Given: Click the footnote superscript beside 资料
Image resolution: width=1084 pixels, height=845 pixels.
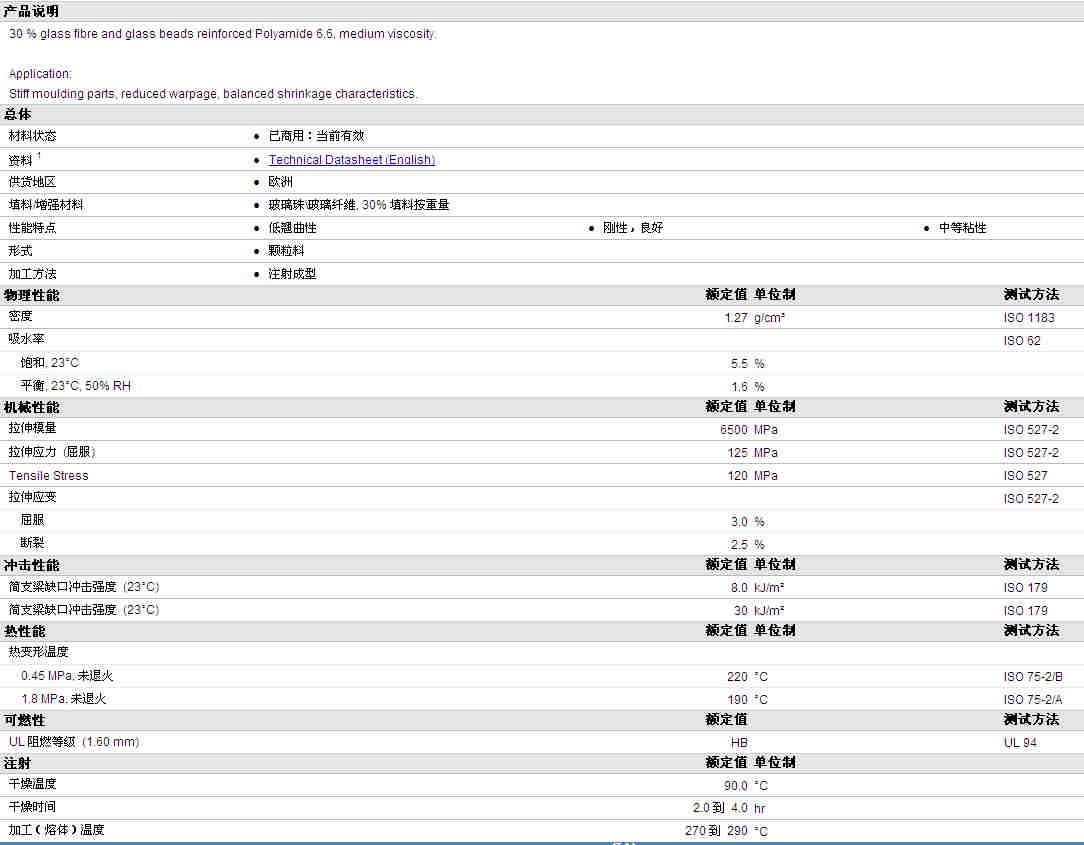Looking at the screenshot, I should tap(39, 156).
